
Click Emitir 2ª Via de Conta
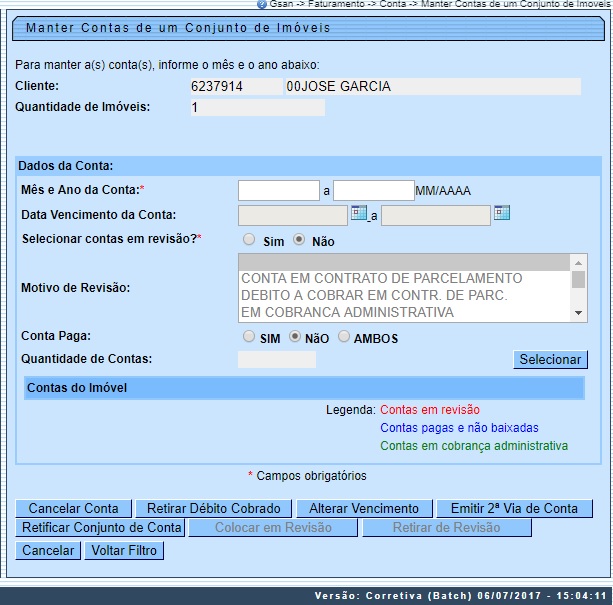pyautogui.click(x=514, y=508)
